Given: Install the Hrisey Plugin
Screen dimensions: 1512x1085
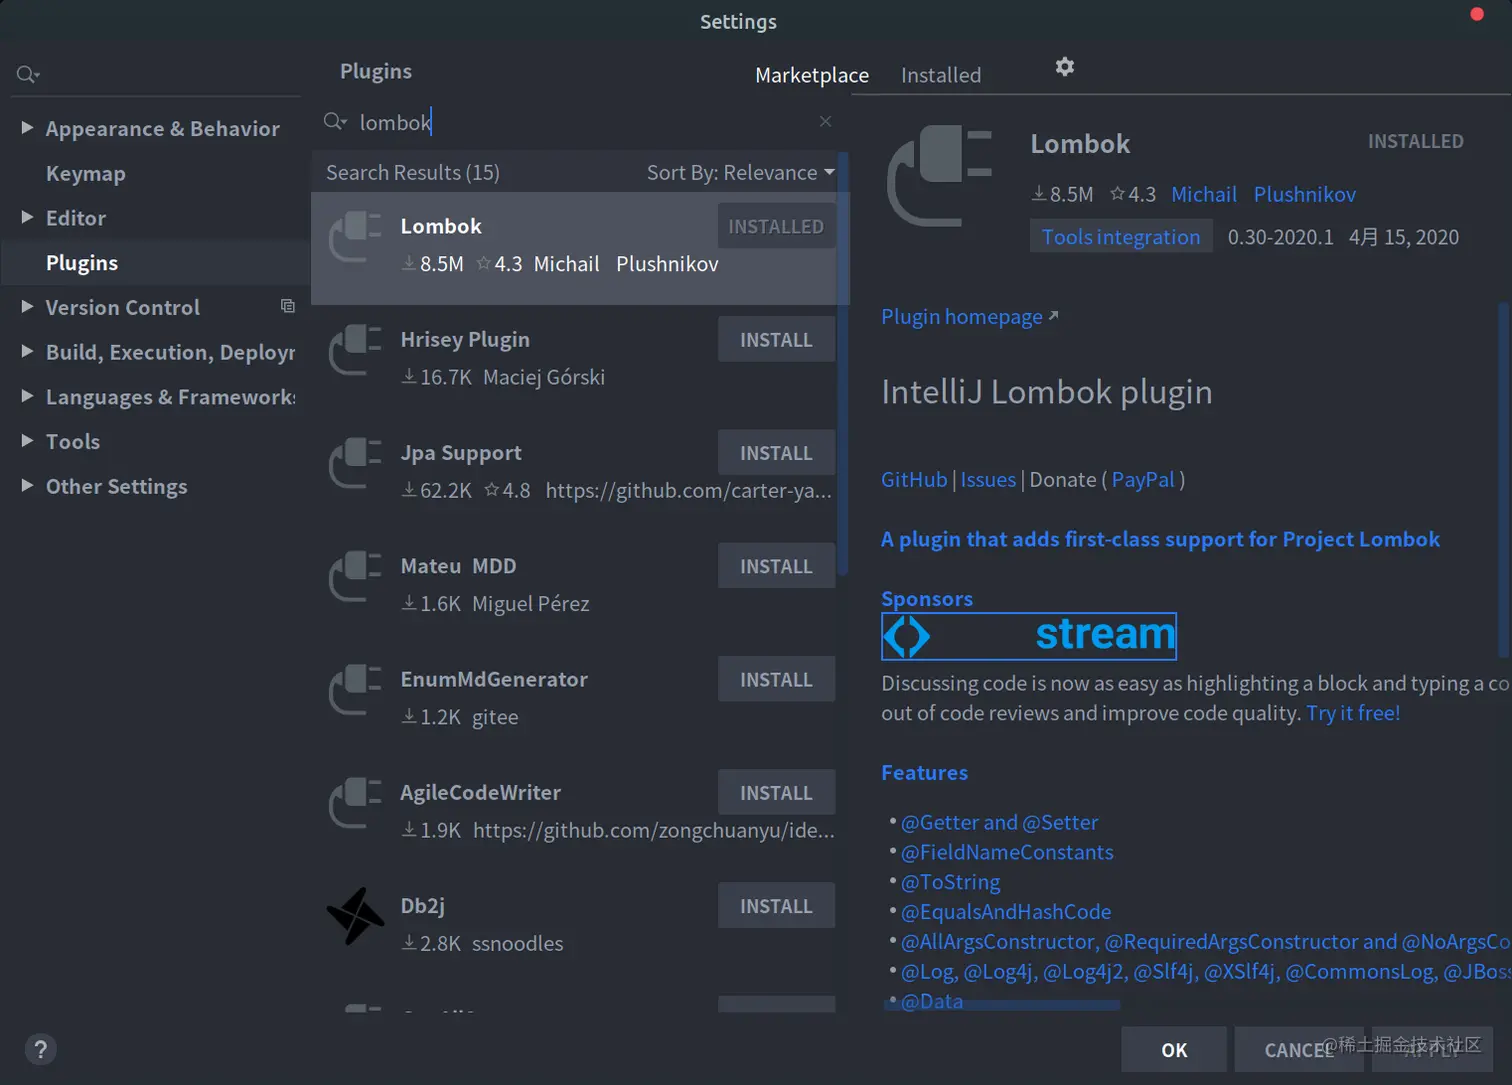Looking at the screenshot, I should [x=776, y=340].
